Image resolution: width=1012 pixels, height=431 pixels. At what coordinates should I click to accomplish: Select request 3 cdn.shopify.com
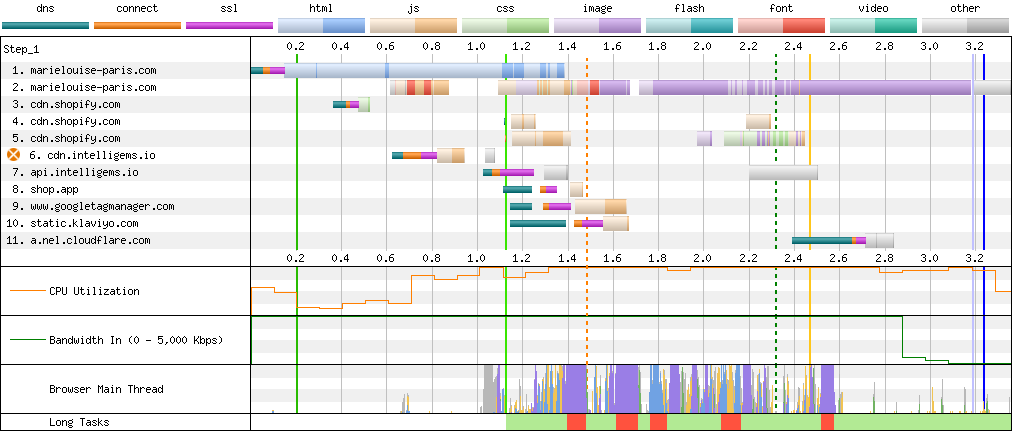click(66, 104)
